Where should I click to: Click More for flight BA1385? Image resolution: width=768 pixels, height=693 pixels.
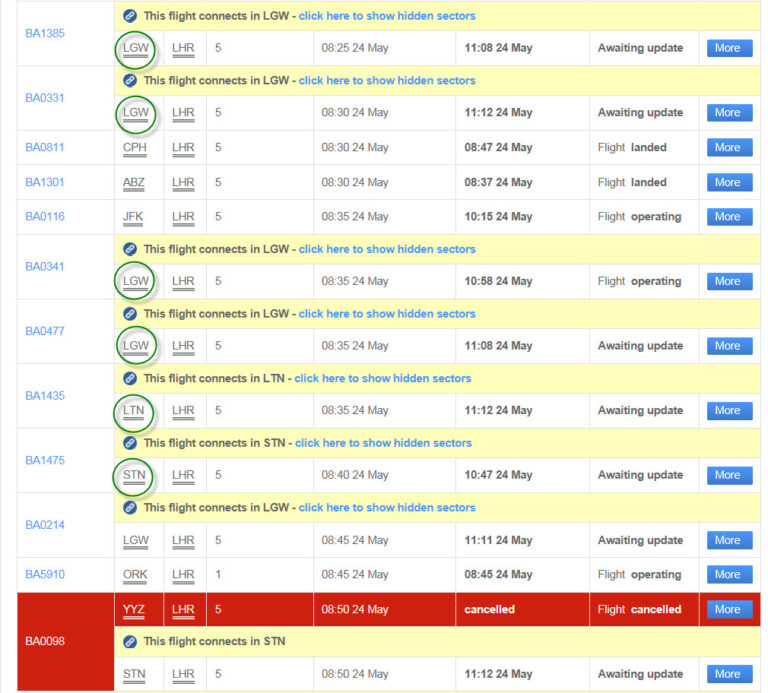(x=729, y=48)
